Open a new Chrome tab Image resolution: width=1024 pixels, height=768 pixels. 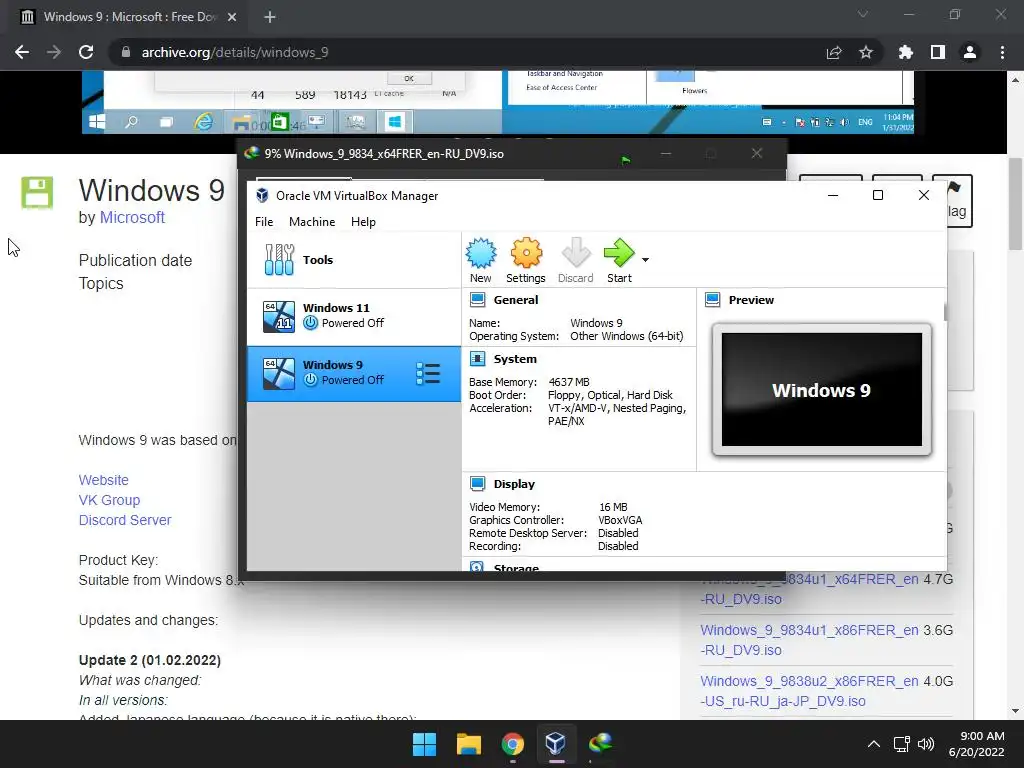pos(270,17)
